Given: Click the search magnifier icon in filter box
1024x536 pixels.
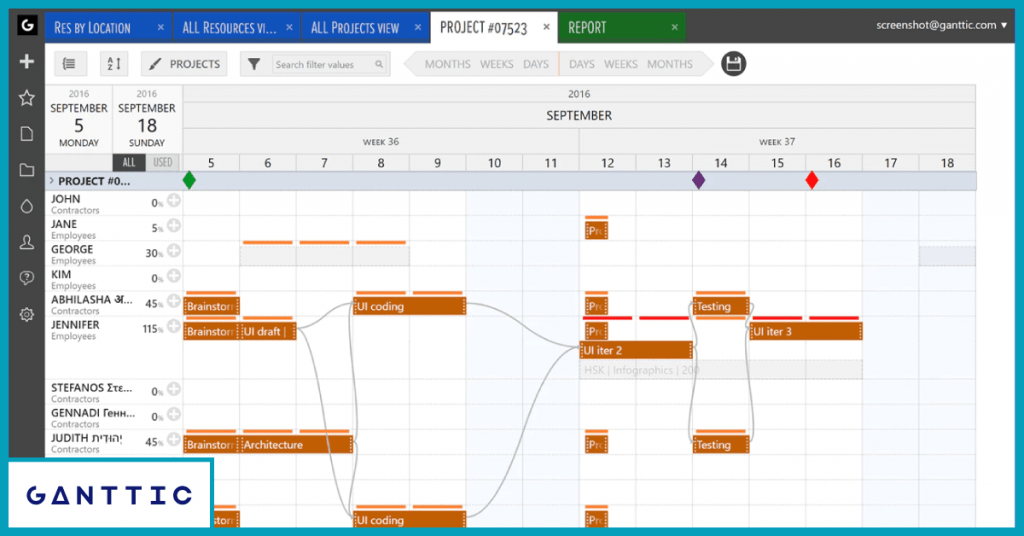Looking at the screenshot, I should 379,65.
